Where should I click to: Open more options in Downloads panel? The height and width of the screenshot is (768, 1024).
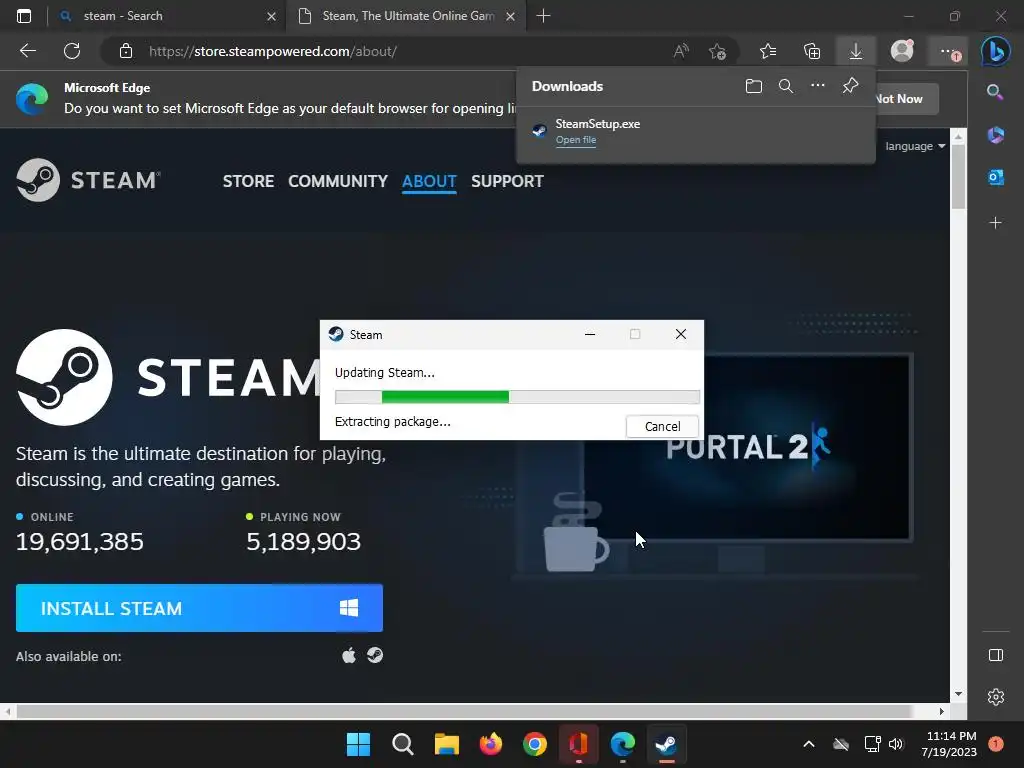[x=818, y=86]
